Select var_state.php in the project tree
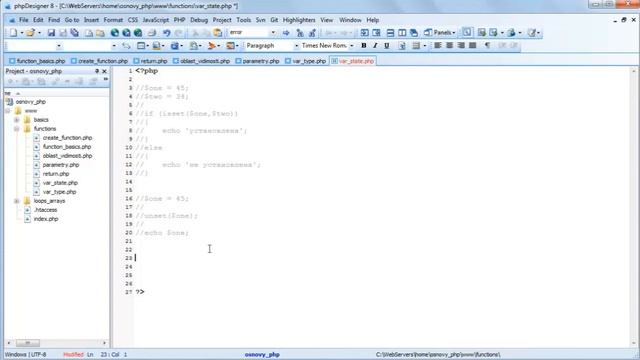Screen dimensions: 640x360 tap(60, 183)
